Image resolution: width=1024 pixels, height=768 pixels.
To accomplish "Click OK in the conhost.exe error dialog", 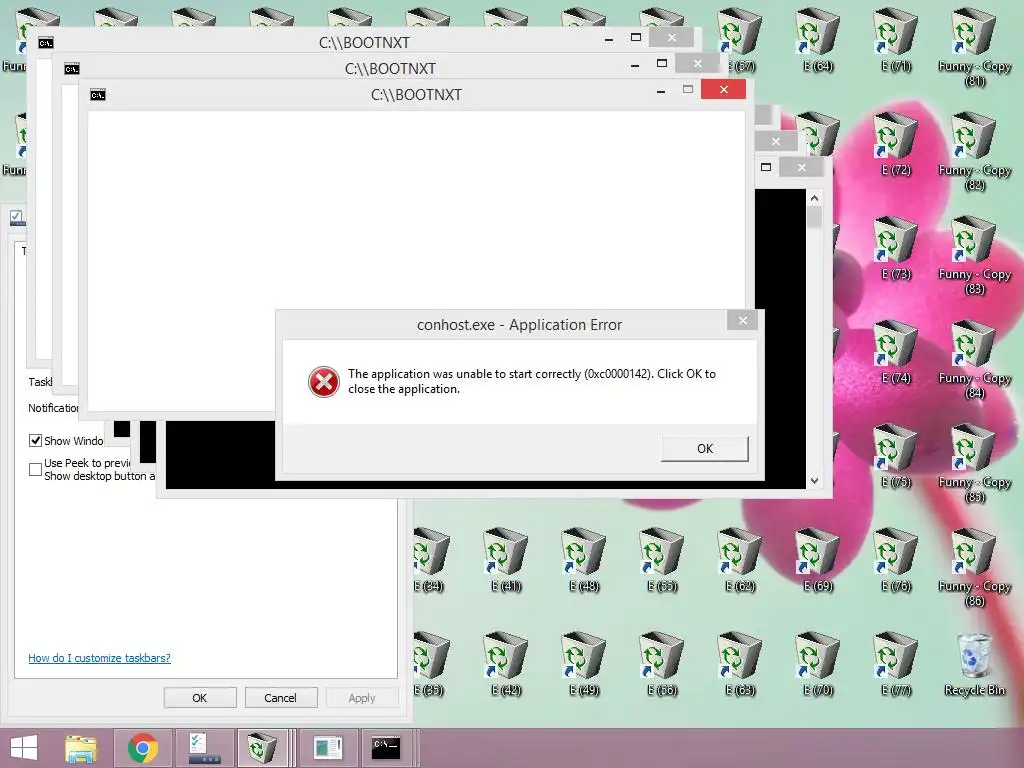I will click(x=705, y=449).
